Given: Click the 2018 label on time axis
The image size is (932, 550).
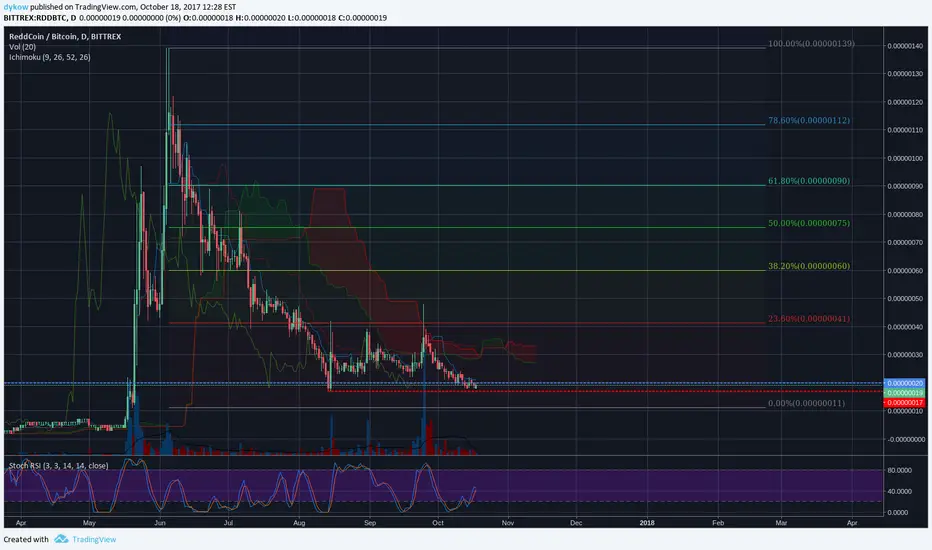Looking at the screenshot, I should point(647,523).
